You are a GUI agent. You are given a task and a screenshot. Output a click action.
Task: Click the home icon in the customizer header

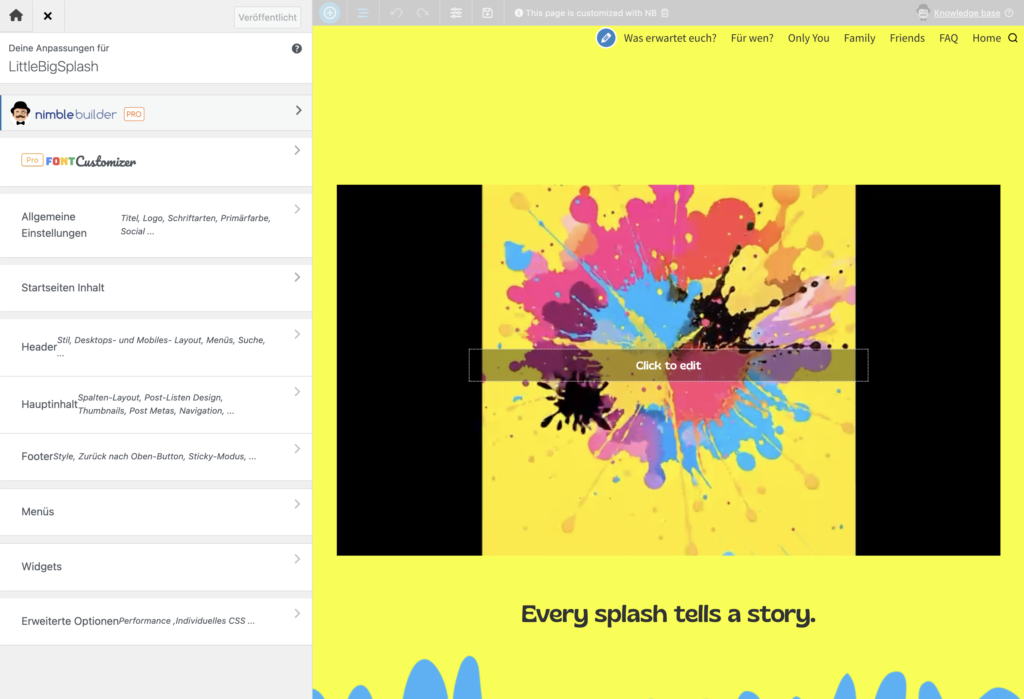coord(16,16)
